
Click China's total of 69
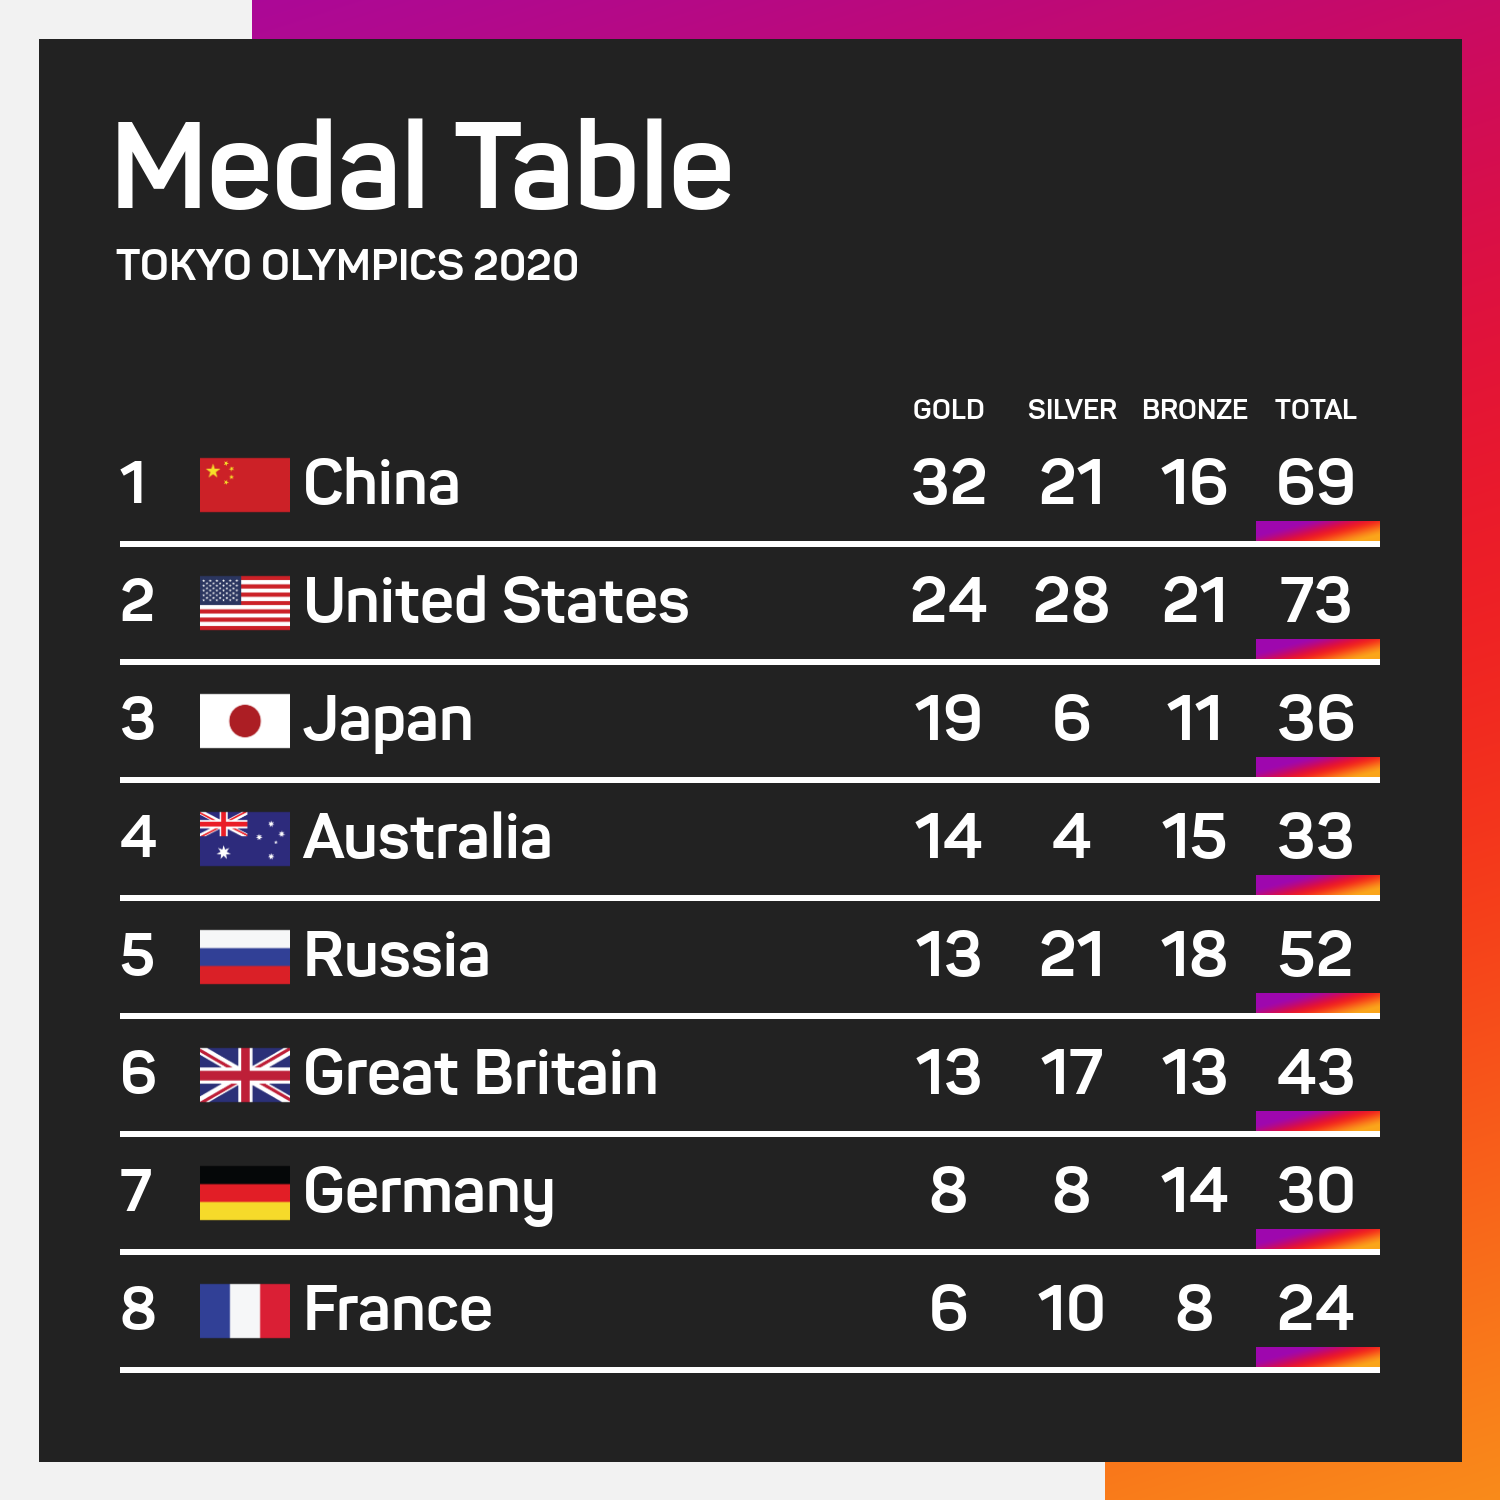[x=1316, y=483]
